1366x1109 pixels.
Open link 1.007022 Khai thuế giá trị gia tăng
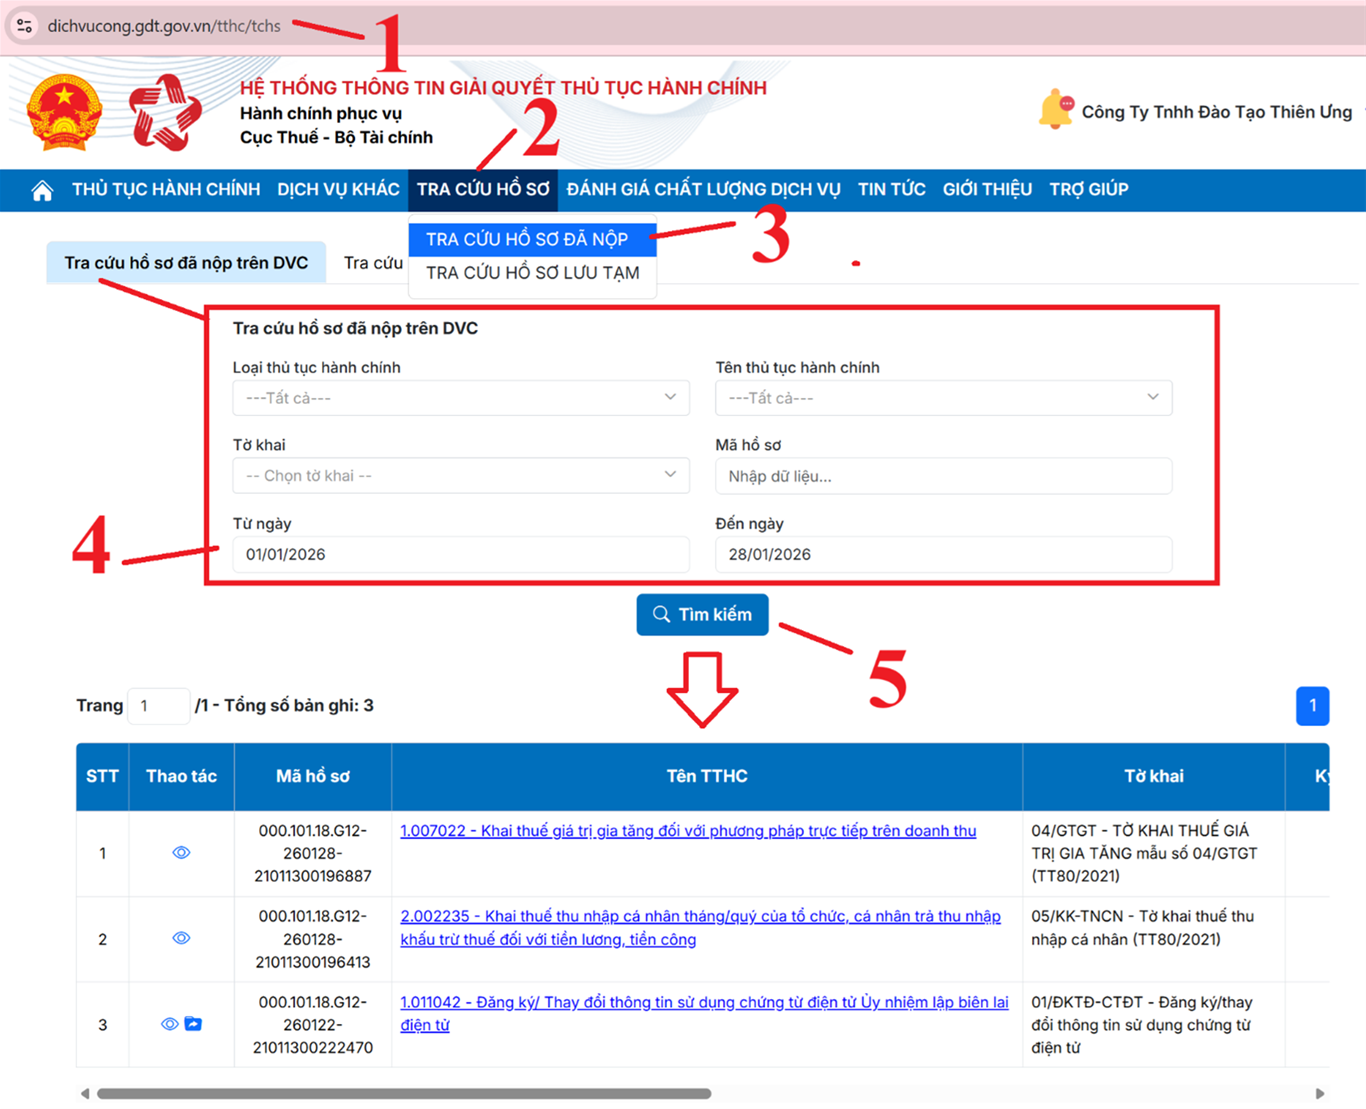click(688, 831)
